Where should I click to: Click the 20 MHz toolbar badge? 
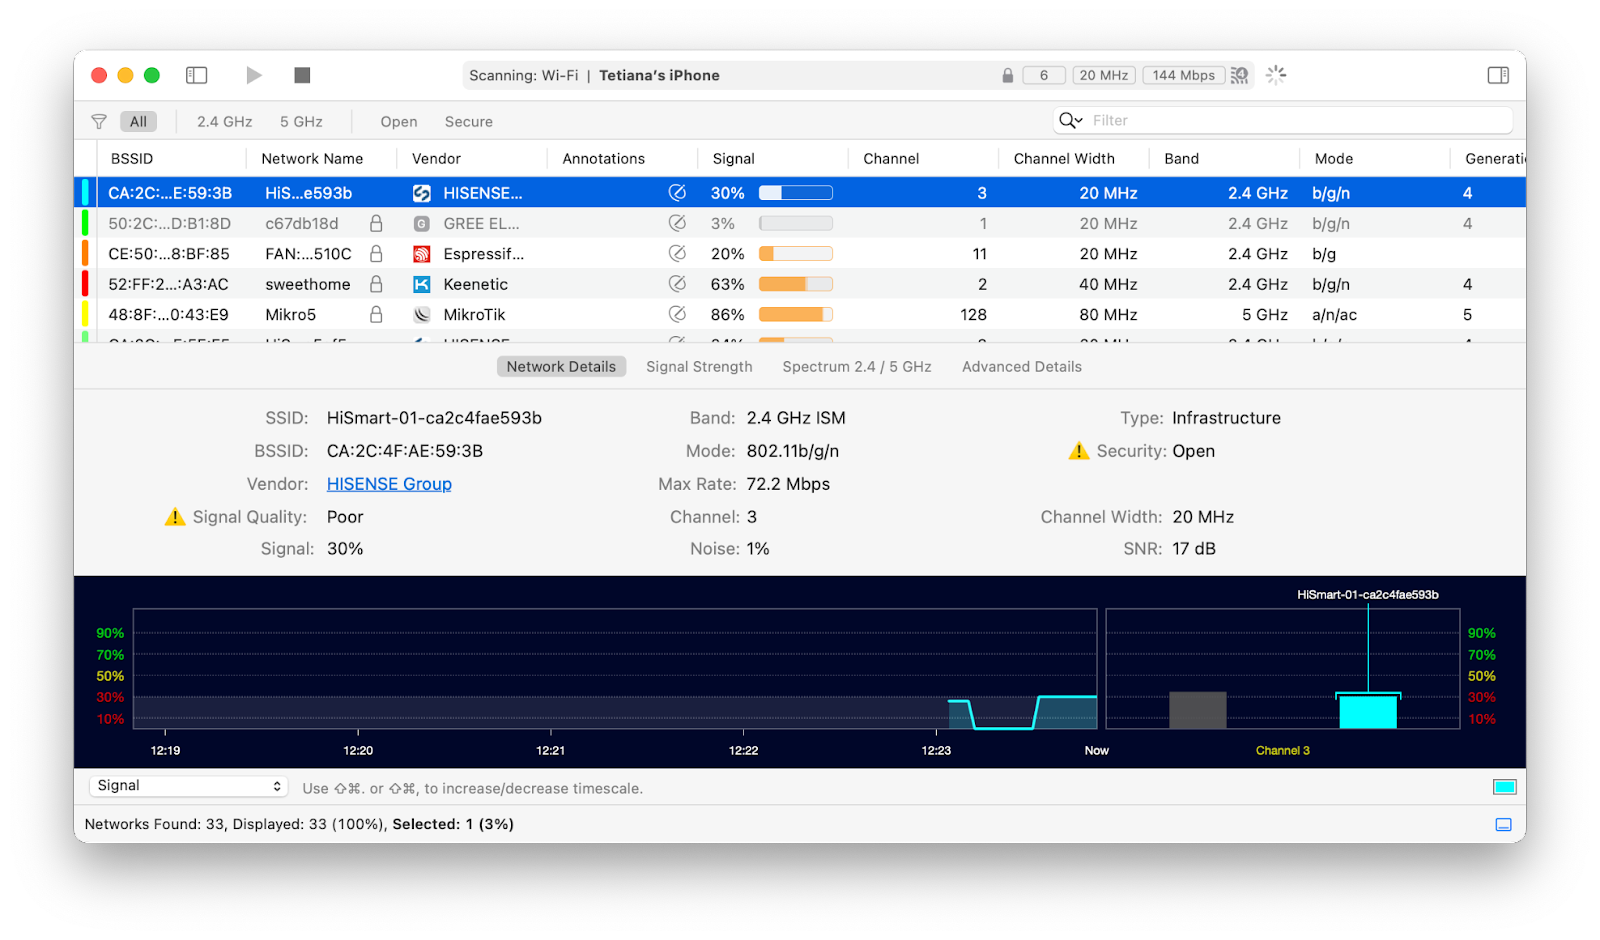(1104, 75)
